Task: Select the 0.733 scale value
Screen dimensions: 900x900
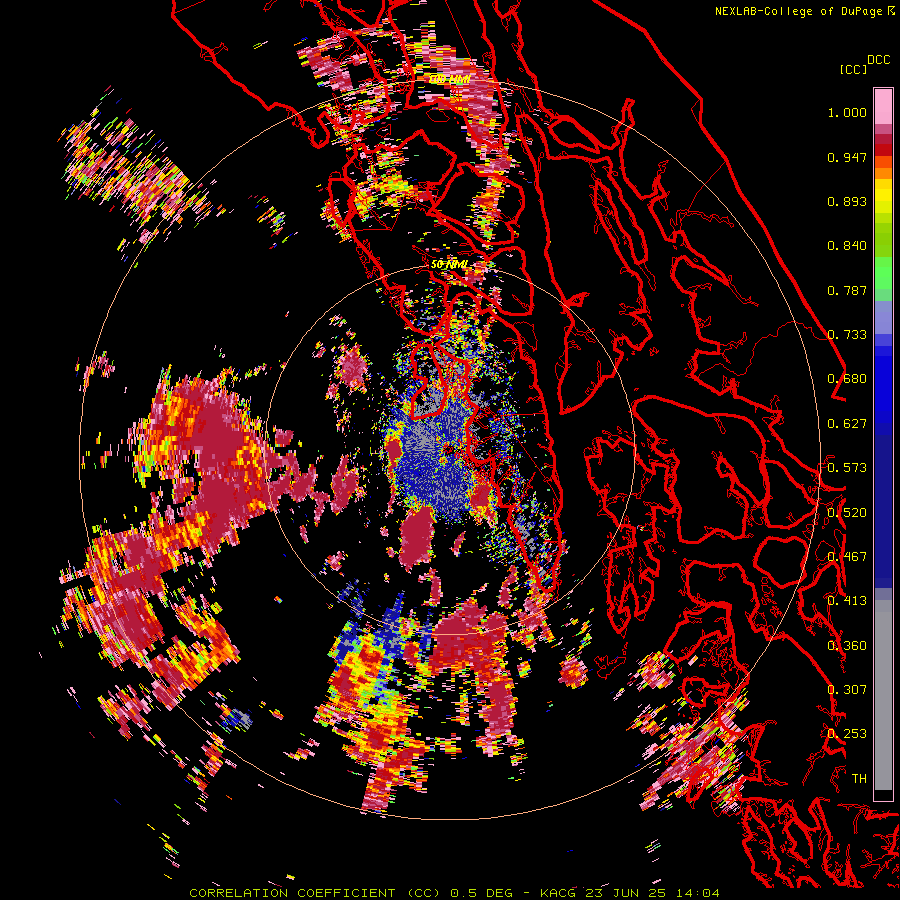Action: [x=847, y=335]
